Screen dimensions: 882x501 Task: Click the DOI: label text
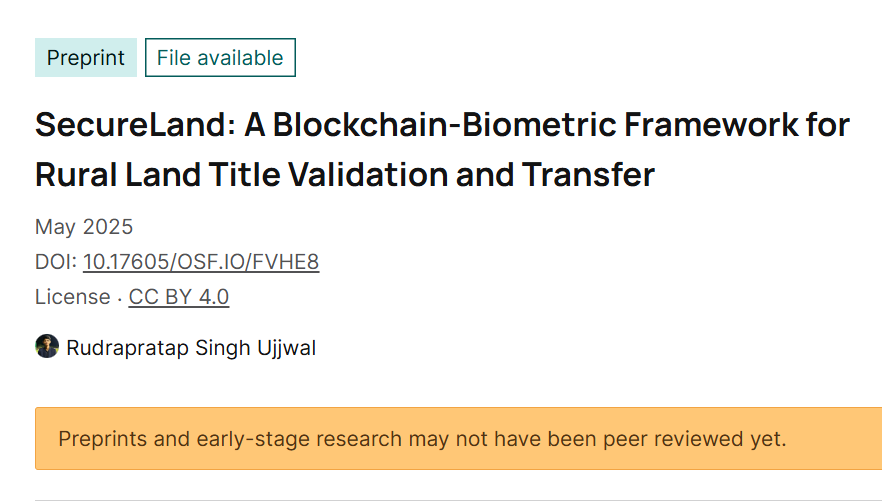pos(56,262)
